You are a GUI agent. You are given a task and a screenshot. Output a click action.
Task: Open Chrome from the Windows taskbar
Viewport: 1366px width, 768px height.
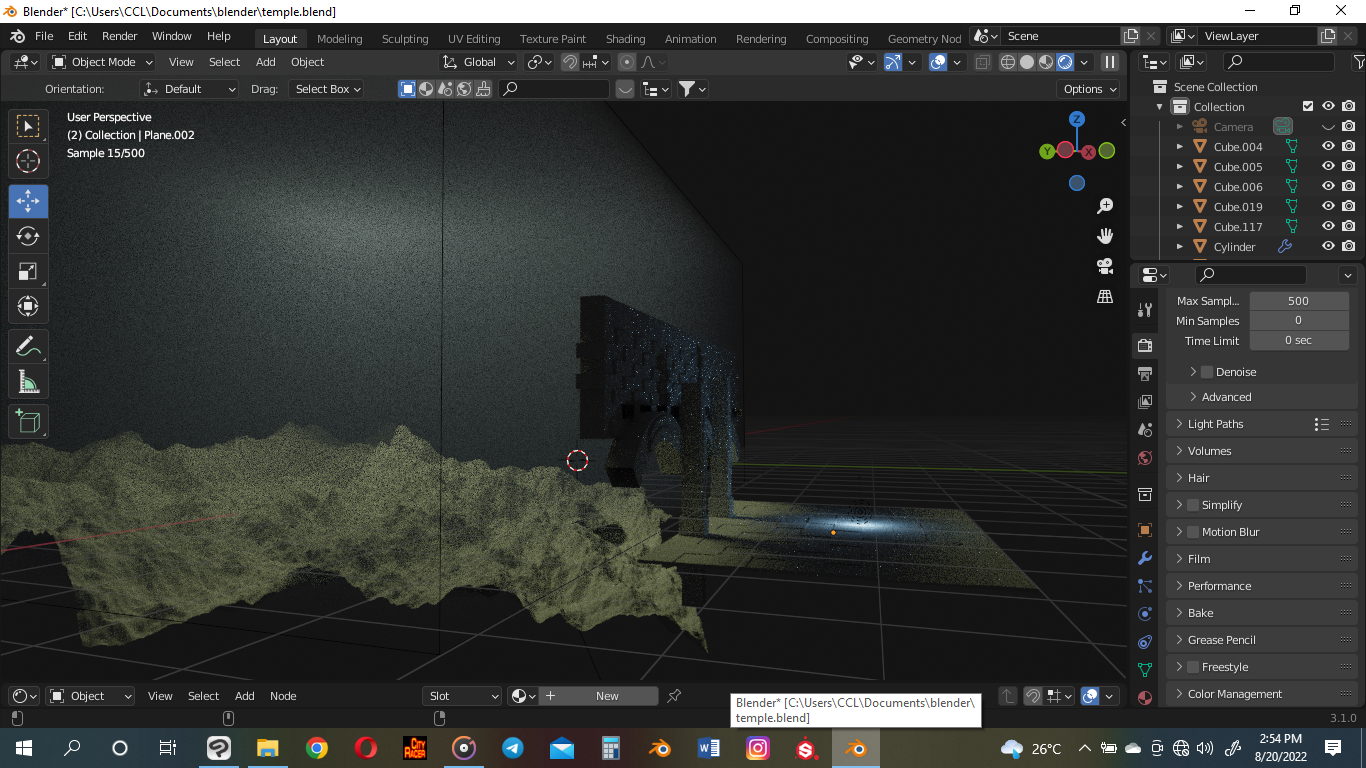click(316, 748)
